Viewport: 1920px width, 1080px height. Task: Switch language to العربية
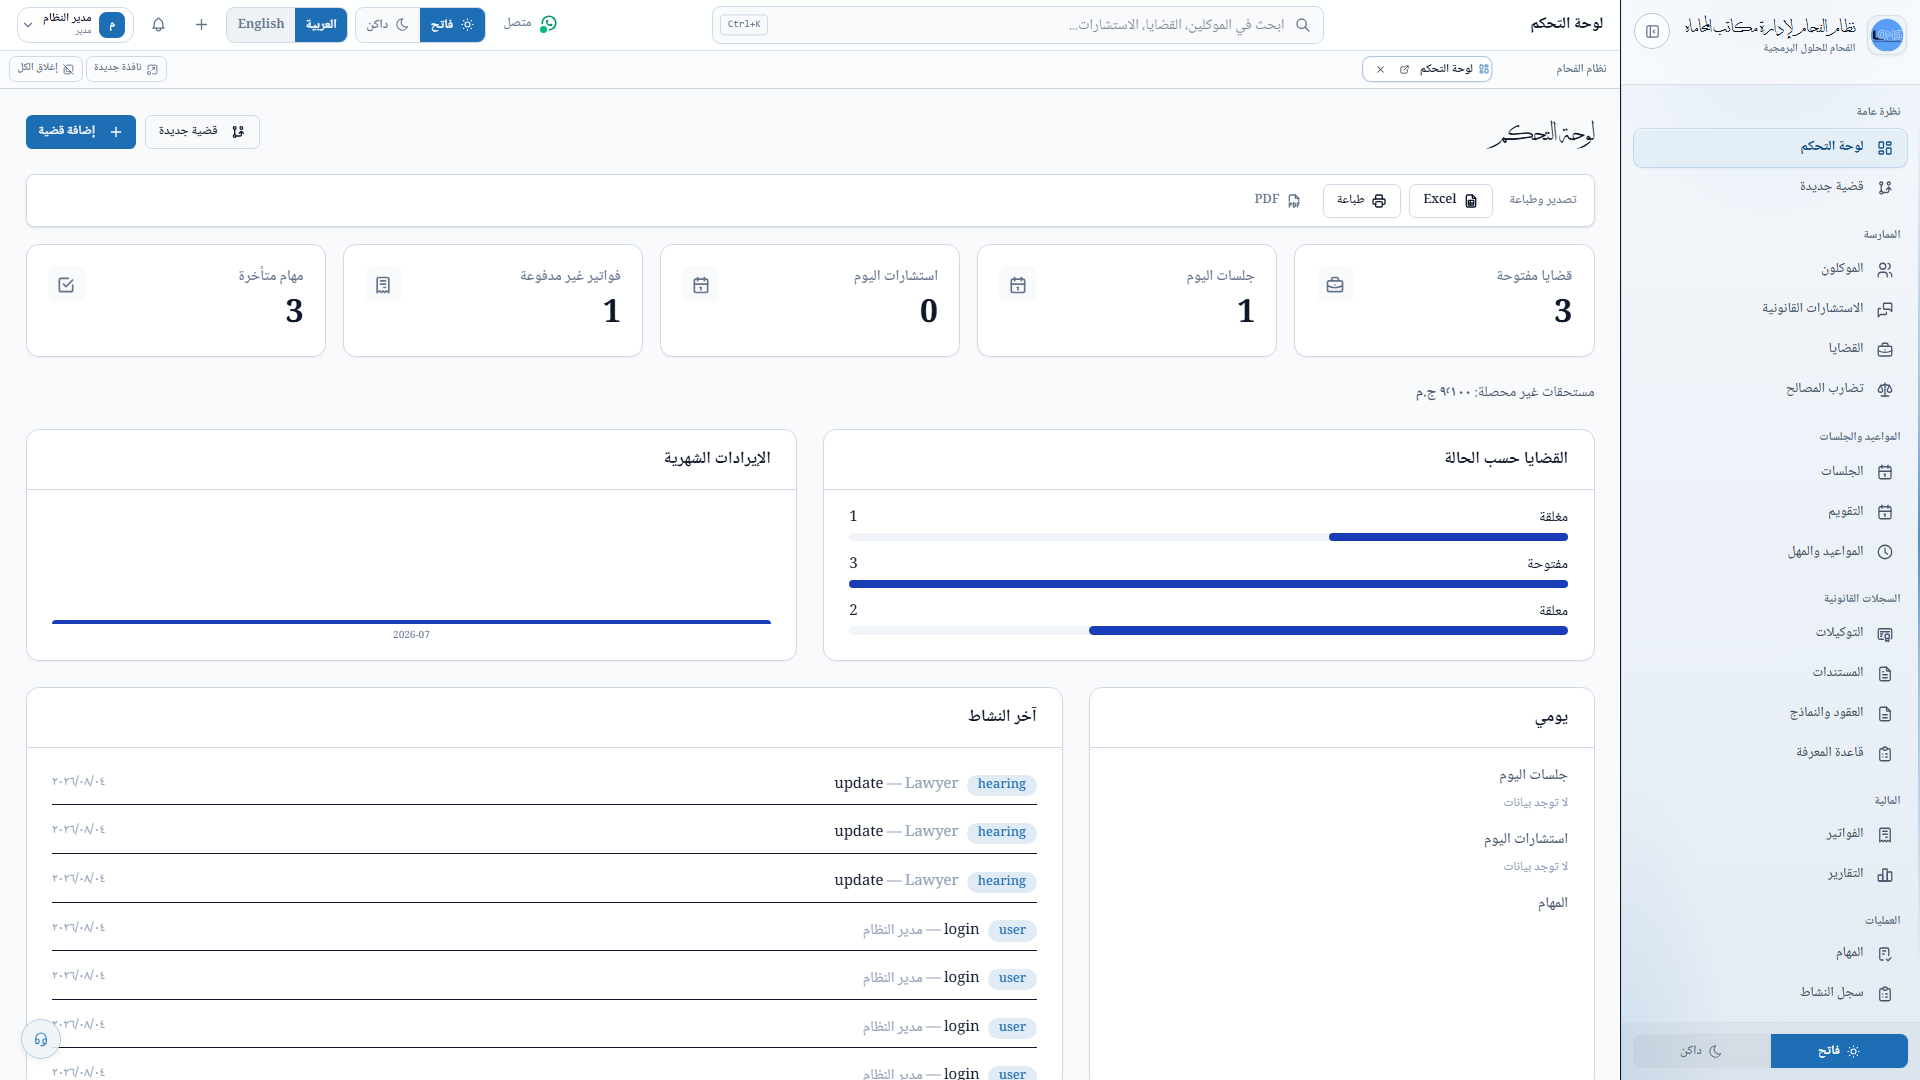pyautogui.click(x=321, y=25)
